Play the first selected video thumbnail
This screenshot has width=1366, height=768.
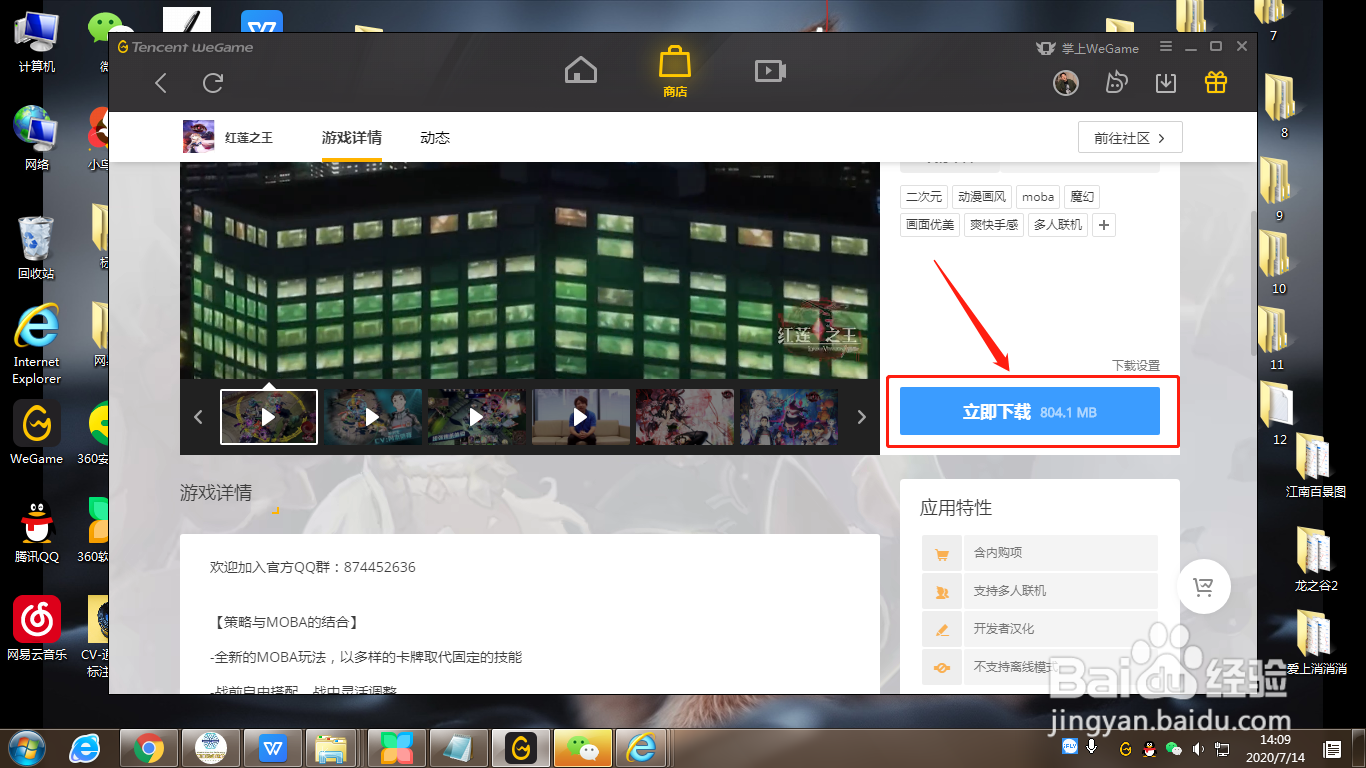[x=269, y=417]
